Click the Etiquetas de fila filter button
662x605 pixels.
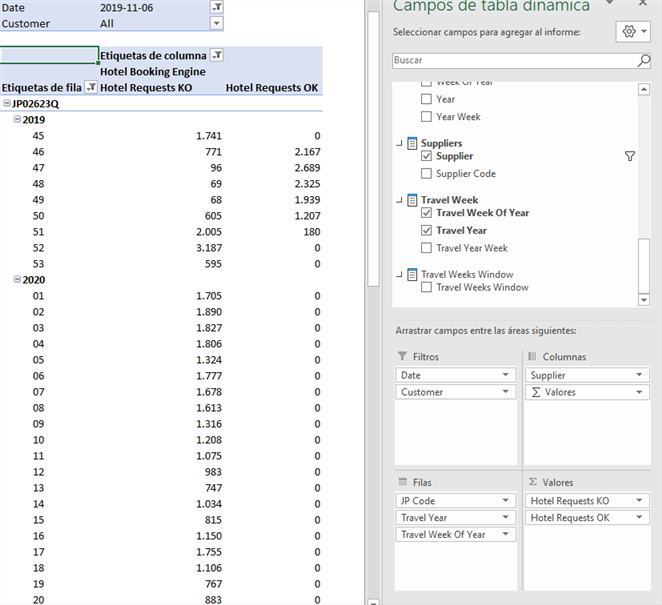click(91, 88)
